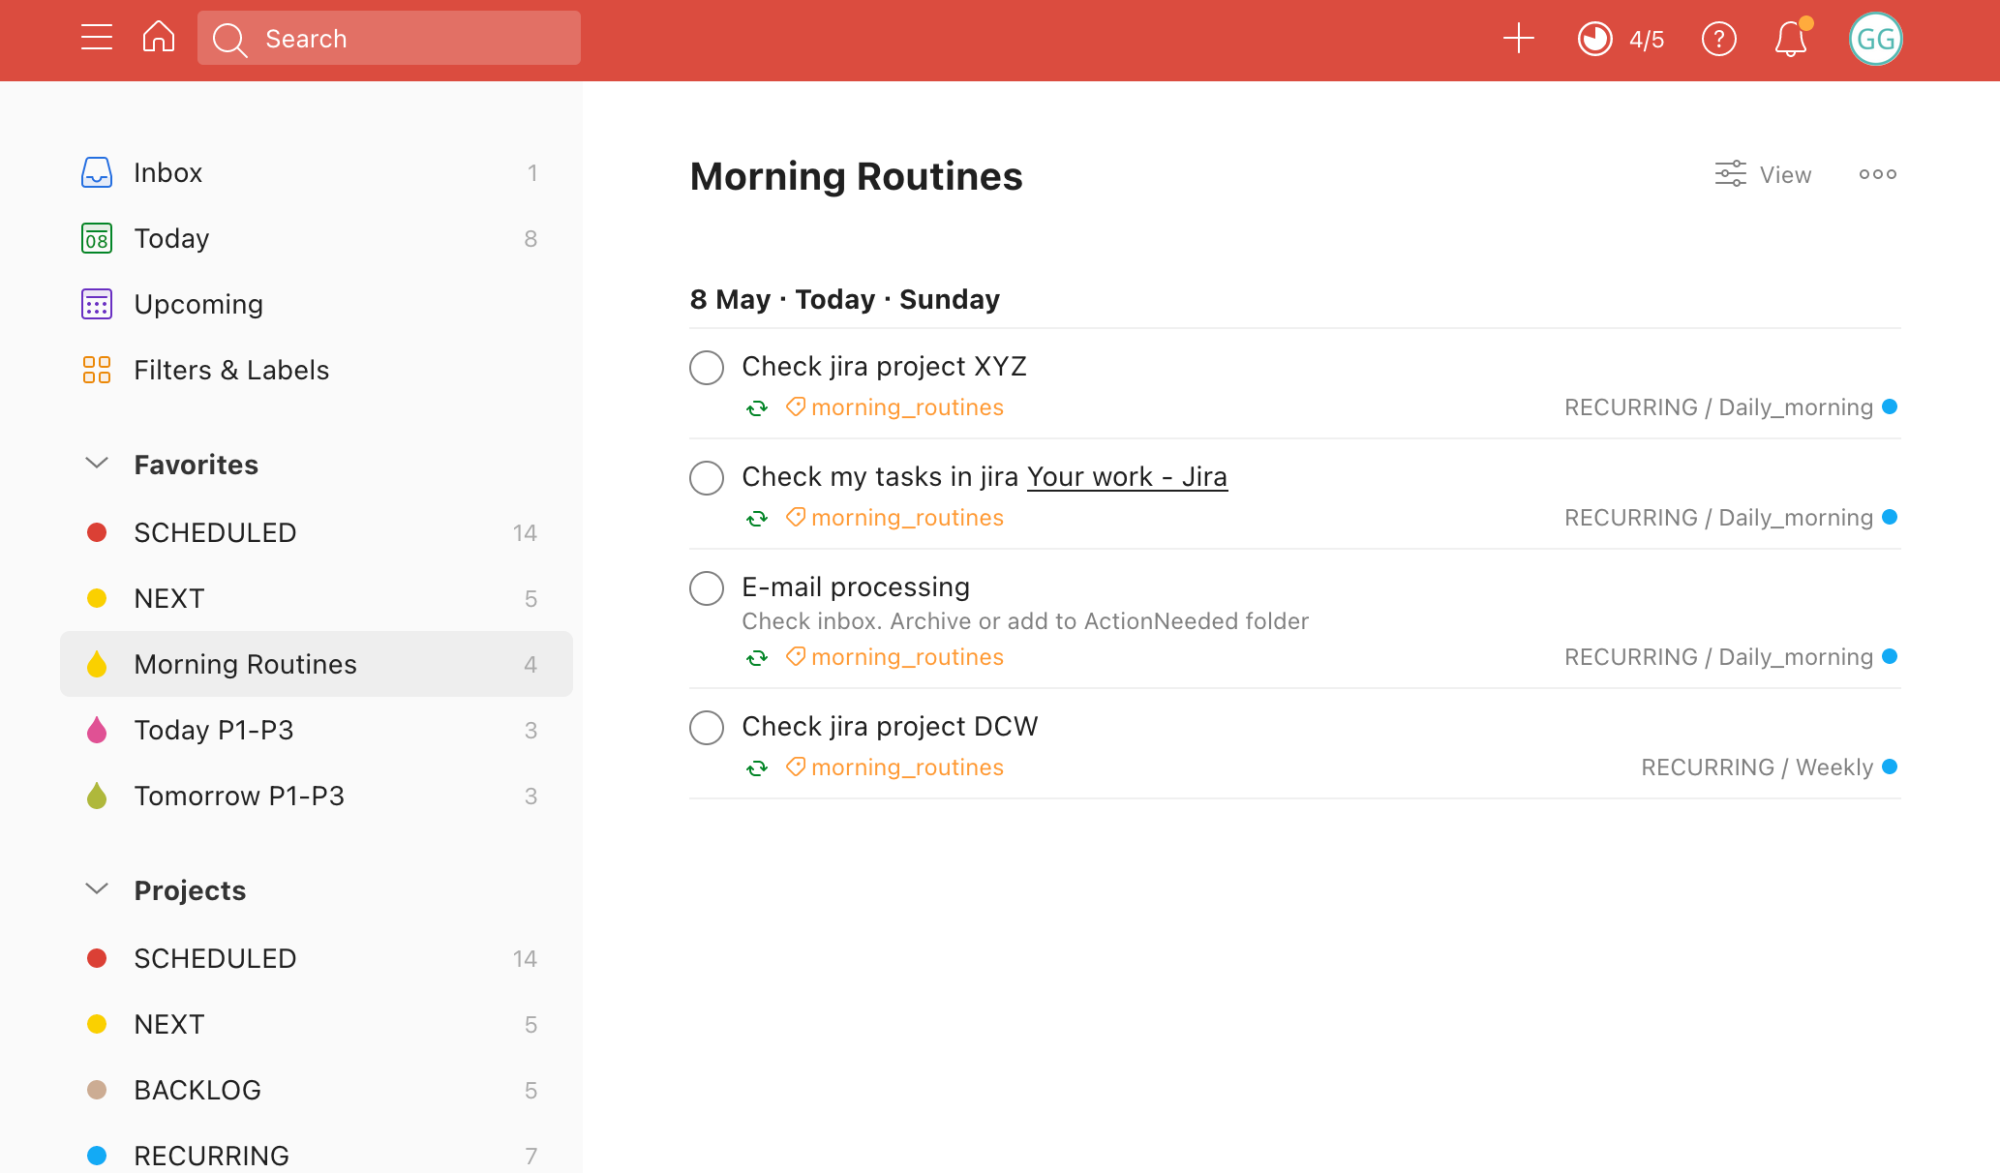Open the morning_routines label on the first task
The image size is (2000, 1173).
(x=906, y=407)
